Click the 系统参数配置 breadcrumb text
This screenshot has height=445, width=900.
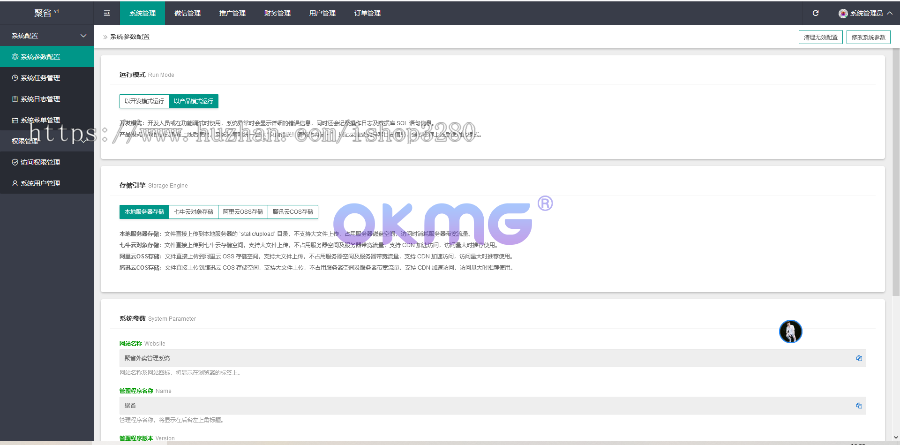tap(130, 37)
